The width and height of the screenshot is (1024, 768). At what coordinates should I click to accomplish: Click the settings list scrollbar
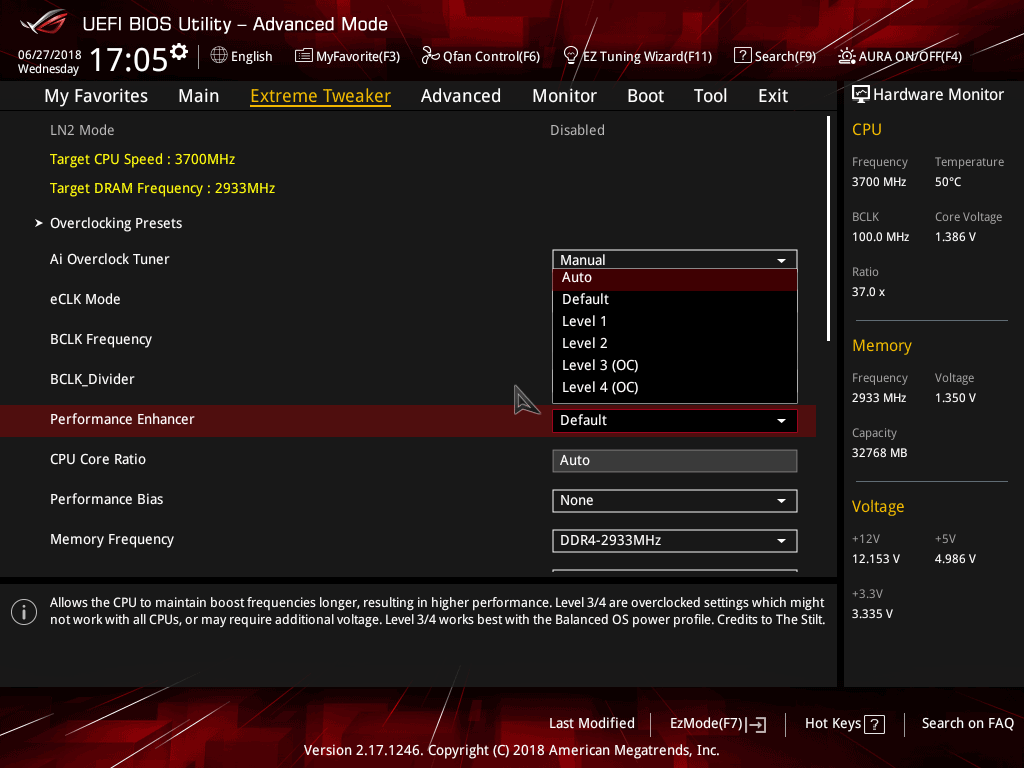tap(828, 229)
